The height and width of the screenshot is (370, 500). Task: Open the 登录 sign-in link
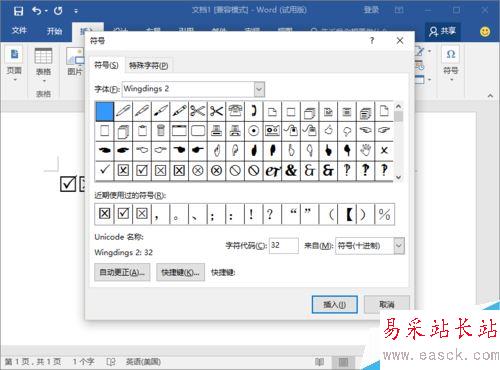pos(371,10)
